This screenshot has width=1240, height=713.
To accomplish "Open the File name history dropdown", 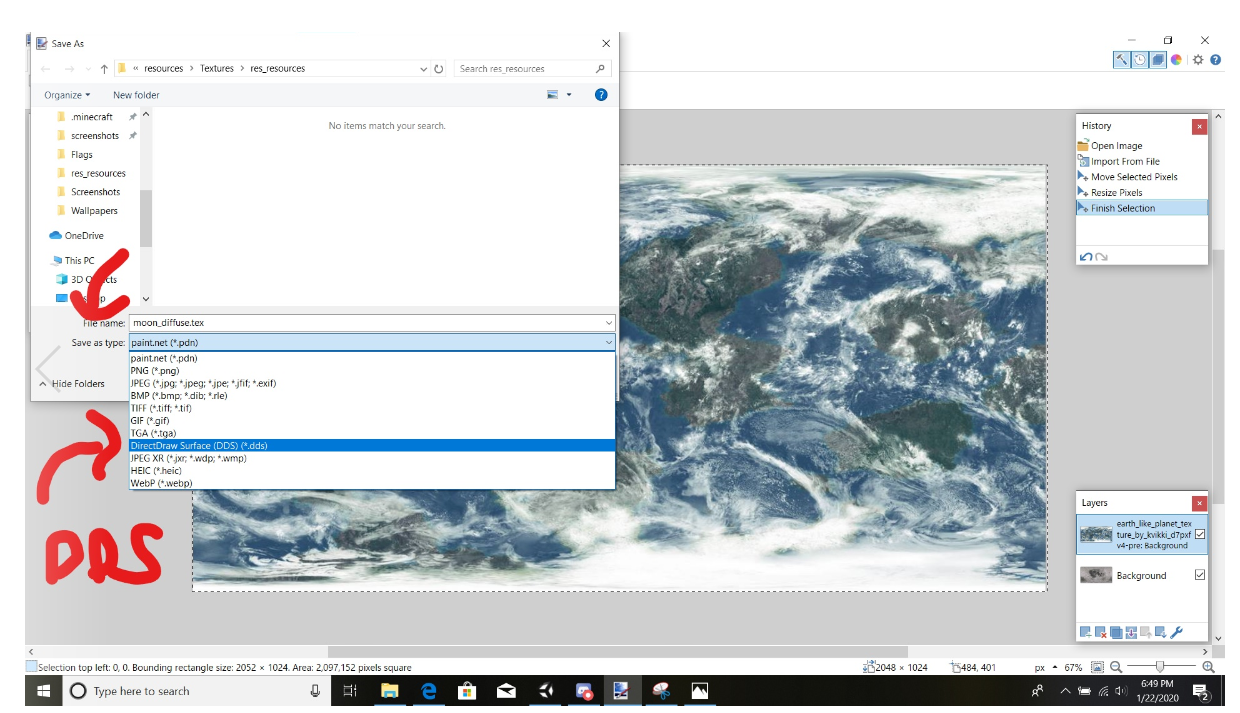I will [x=608, y=323].
